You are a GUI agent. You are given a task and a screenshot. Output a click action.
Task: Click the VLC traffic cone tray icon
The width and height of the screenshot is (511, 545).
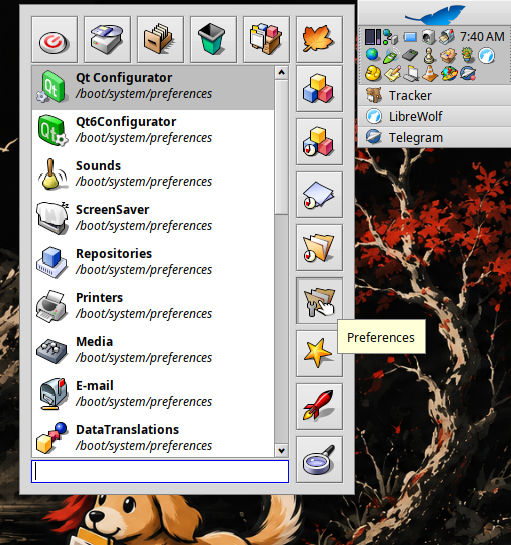(430, 73)
